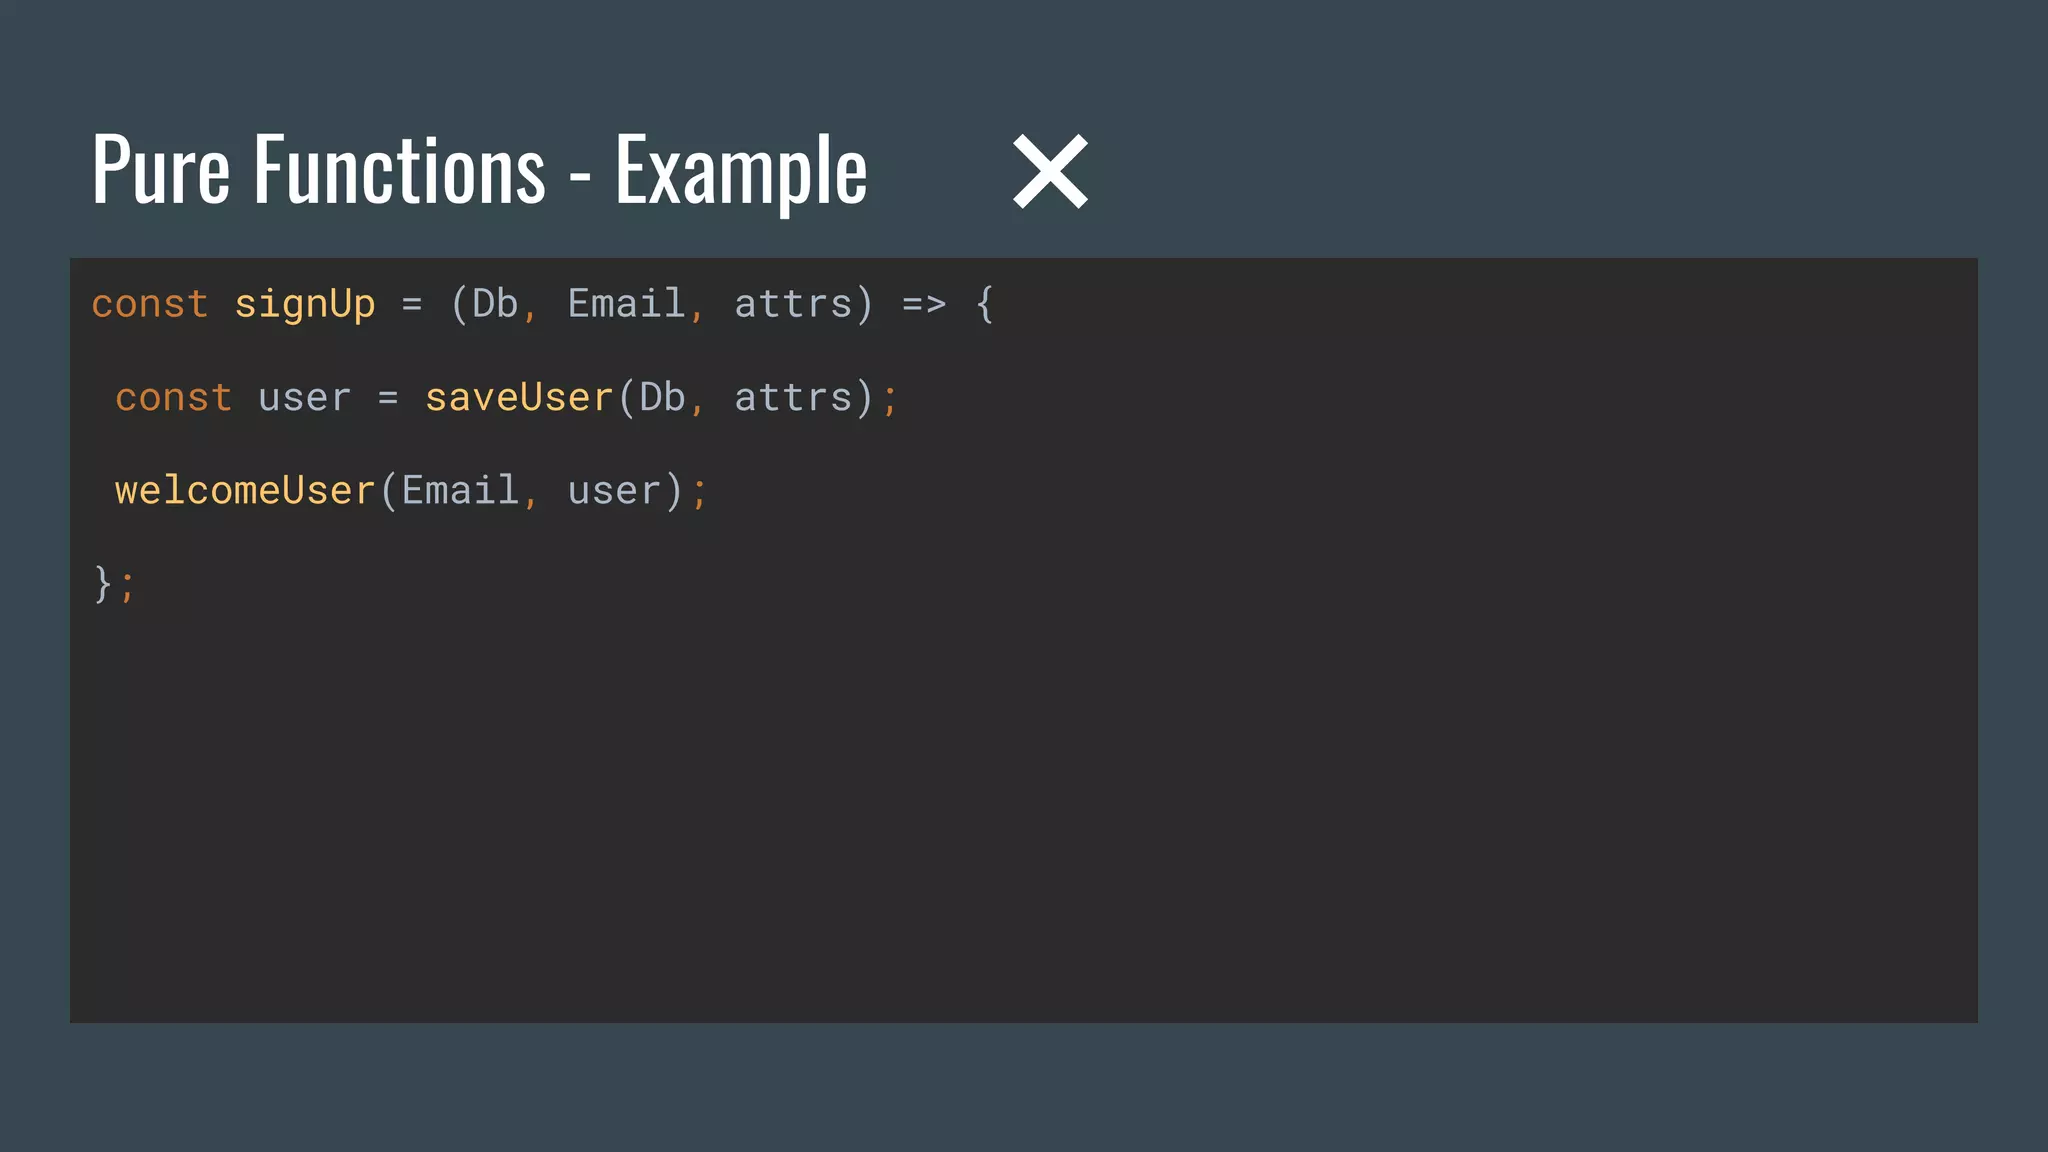Click the "saveUser" function call
Screen dimensions: 2048x1152
[x=519, y=398]
